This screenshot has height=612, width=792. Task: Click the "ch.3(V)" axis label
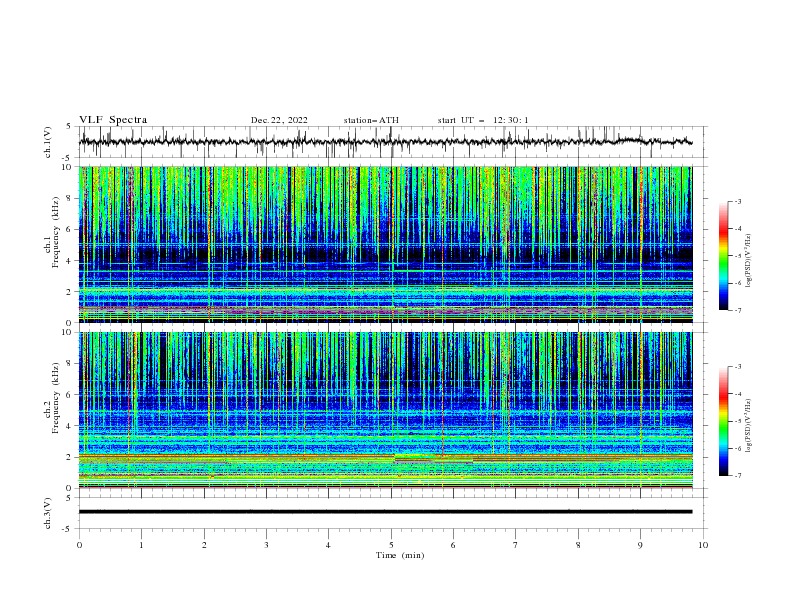coord(47,513)
